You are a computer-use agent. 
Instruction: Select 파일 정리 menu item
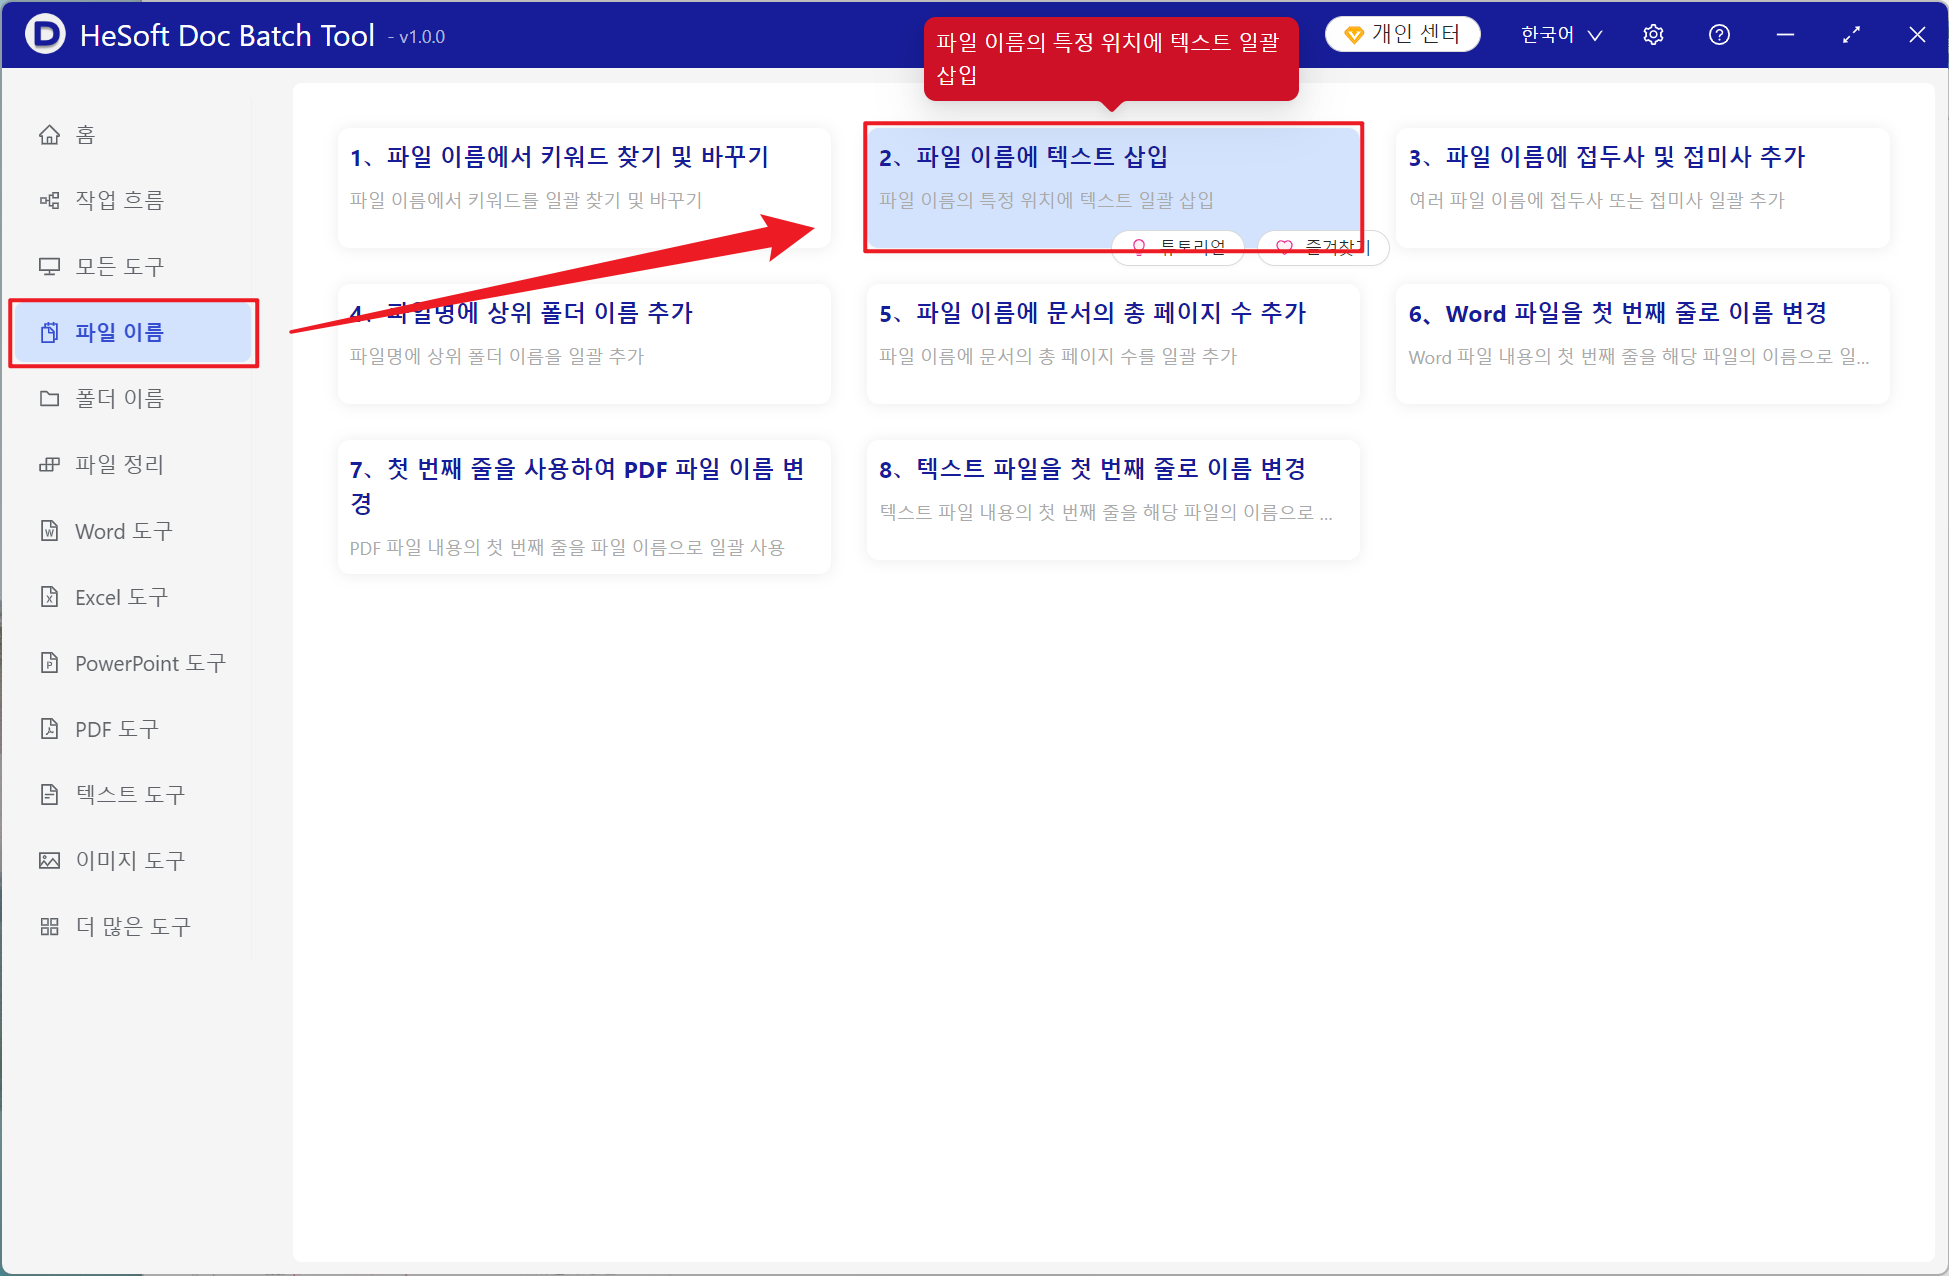coord(132,464)
